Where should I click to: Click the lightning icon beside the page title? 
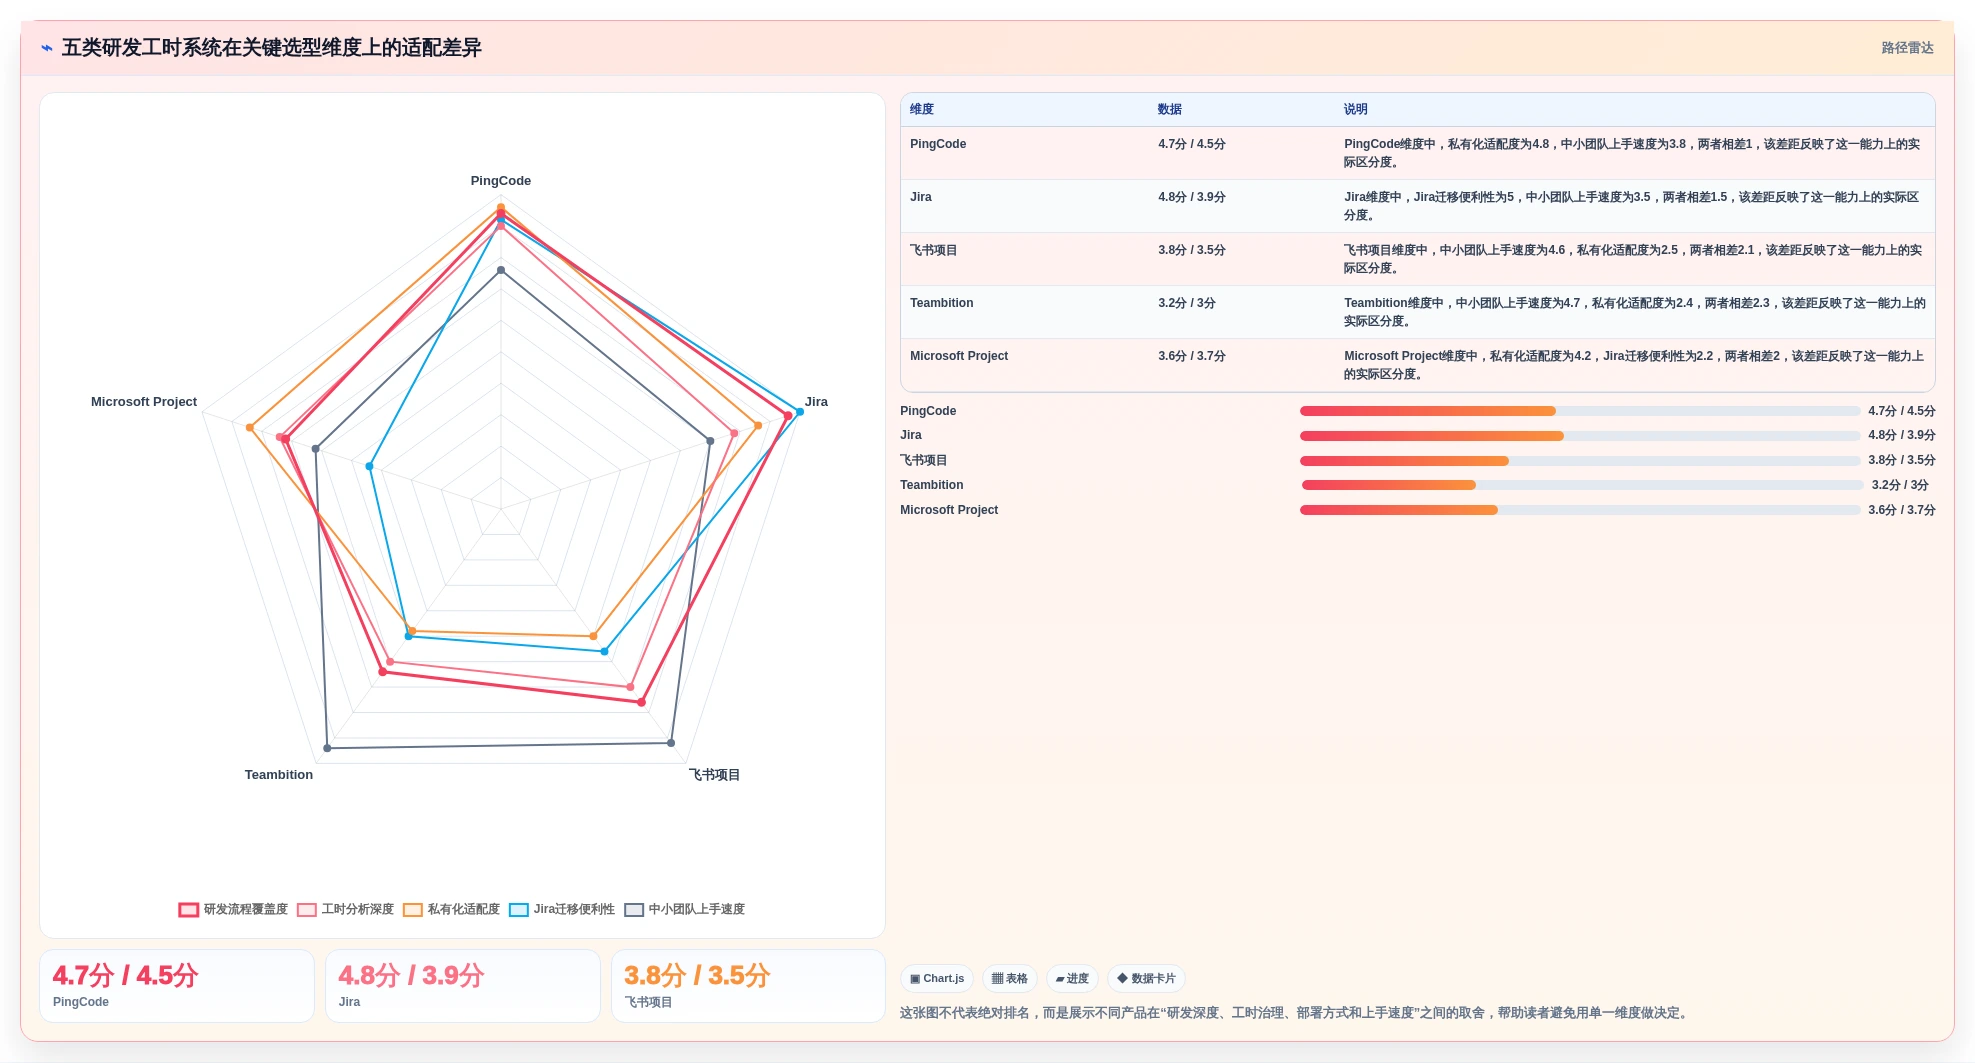point(47,48)
